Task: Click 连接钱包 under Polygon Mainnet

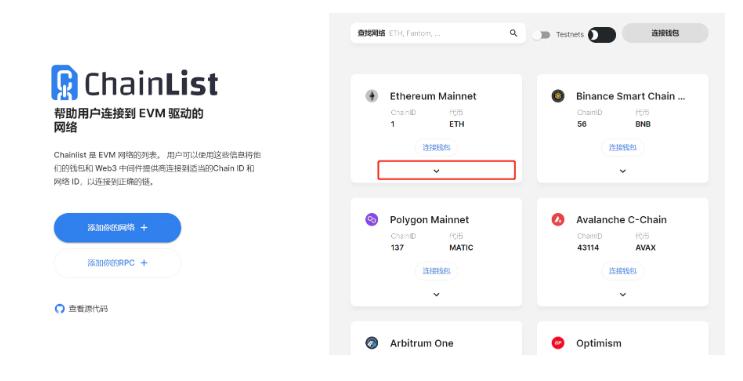Action: 436,271
